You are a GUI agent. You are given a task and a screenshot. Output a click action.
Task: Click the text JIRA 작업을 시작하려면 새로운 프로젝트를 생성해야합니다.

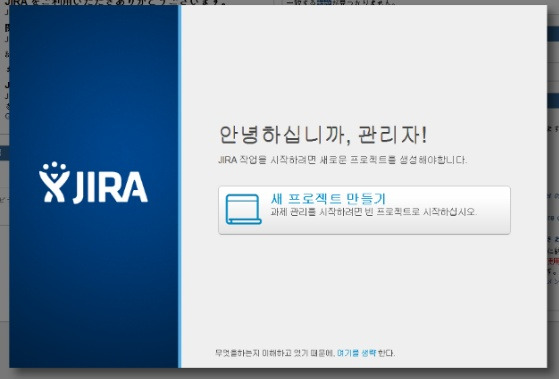(x=342, y=160)
